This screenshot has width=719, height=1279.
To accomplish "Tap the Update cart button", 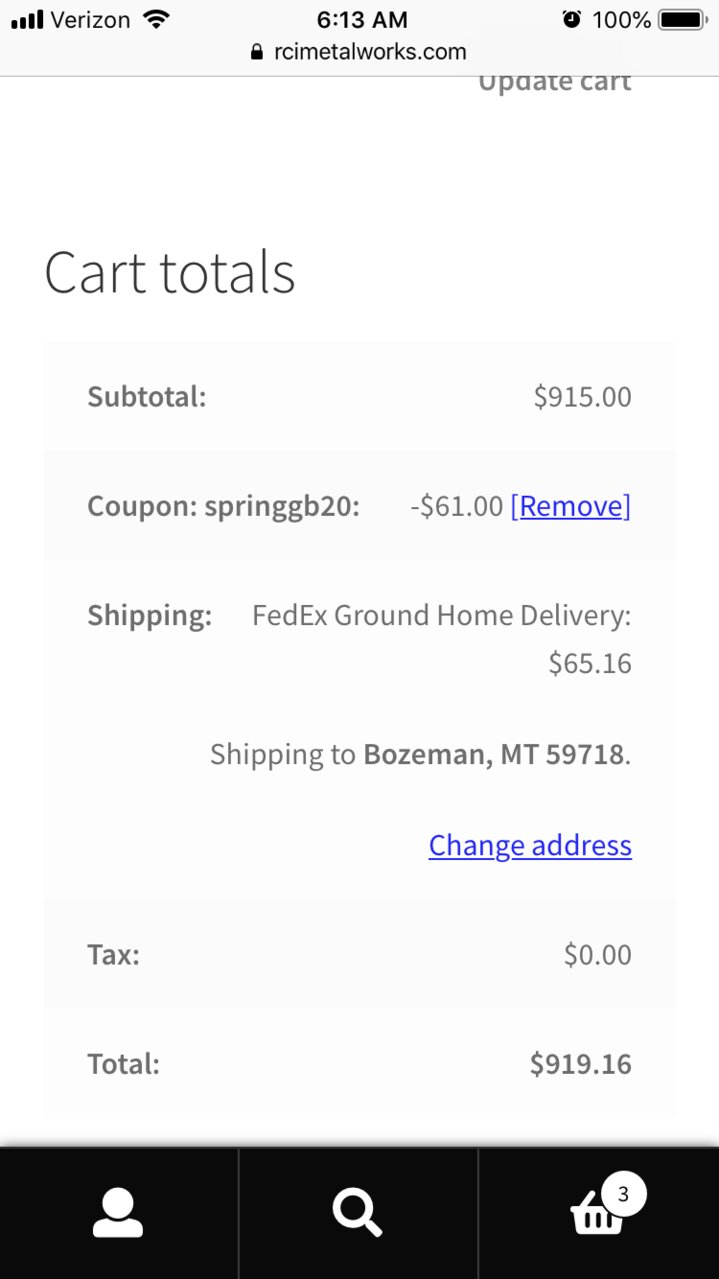I will 555,82.
